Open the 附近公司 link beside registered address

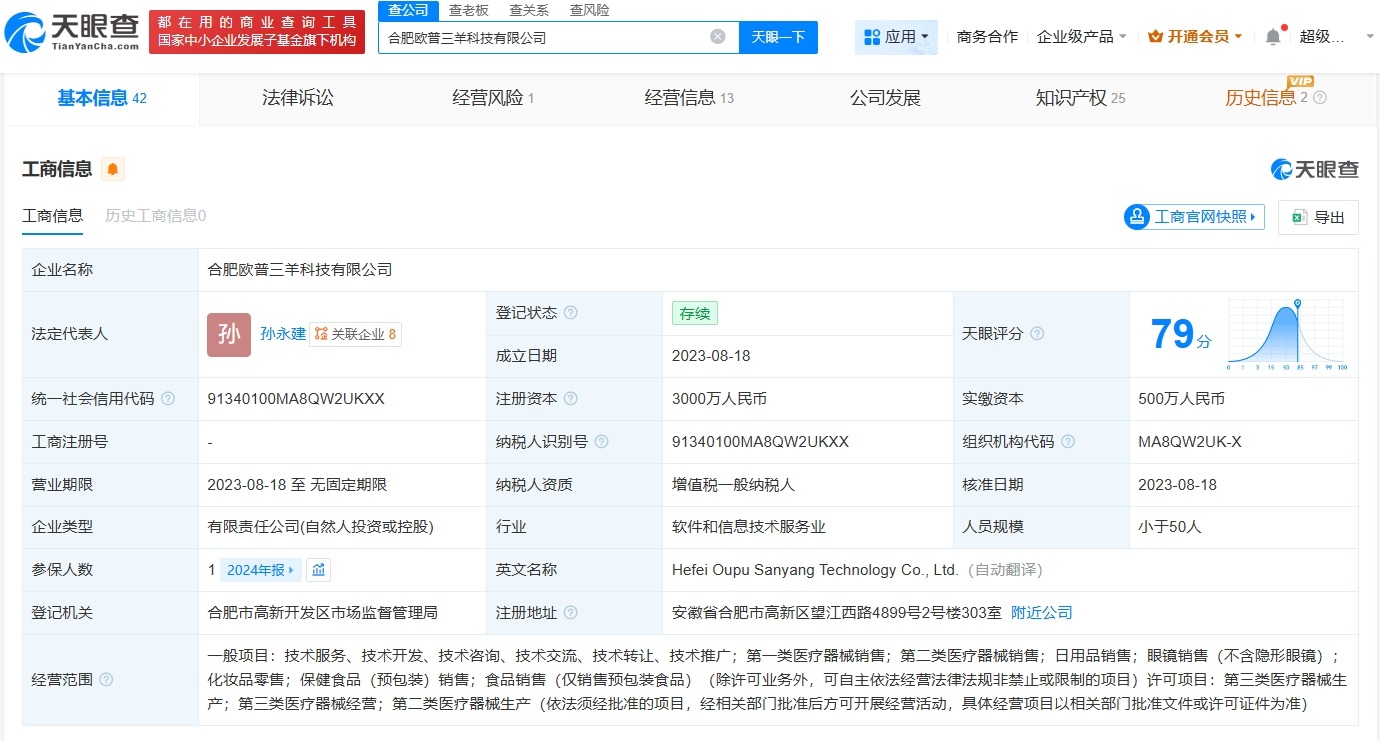[x=1043, y=612]
